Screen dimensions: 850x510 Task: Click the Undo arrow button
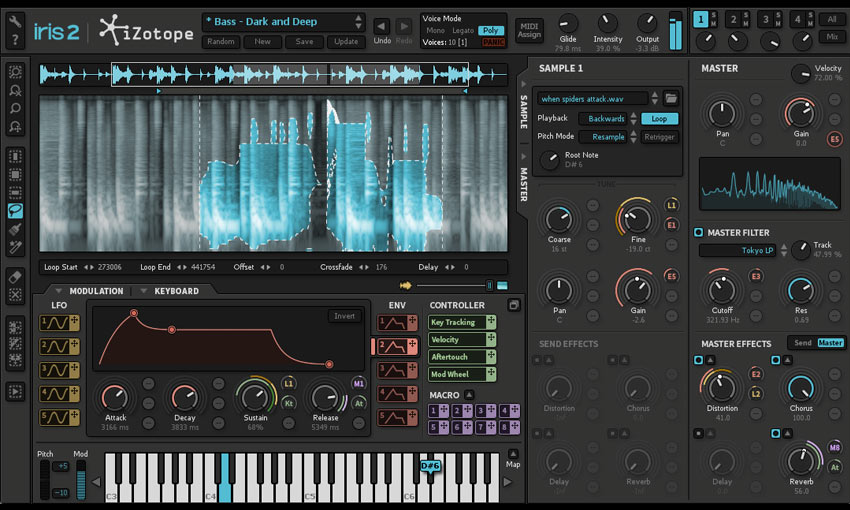pyautogui.click(x=382, y=26)
